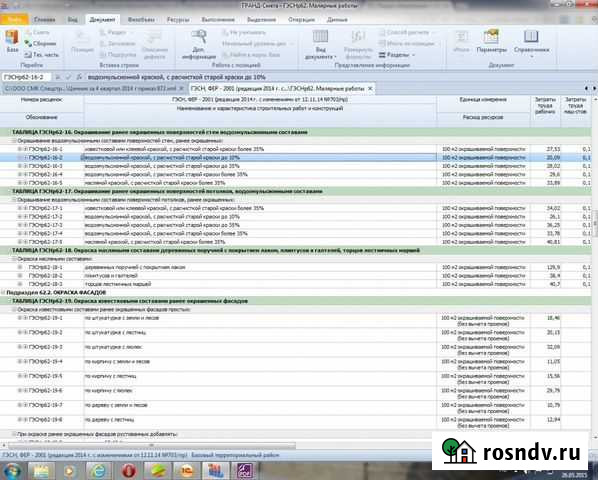Click the Параметры ribbon button
This screenshot has height=480, width=598.
tap(492, 41)
